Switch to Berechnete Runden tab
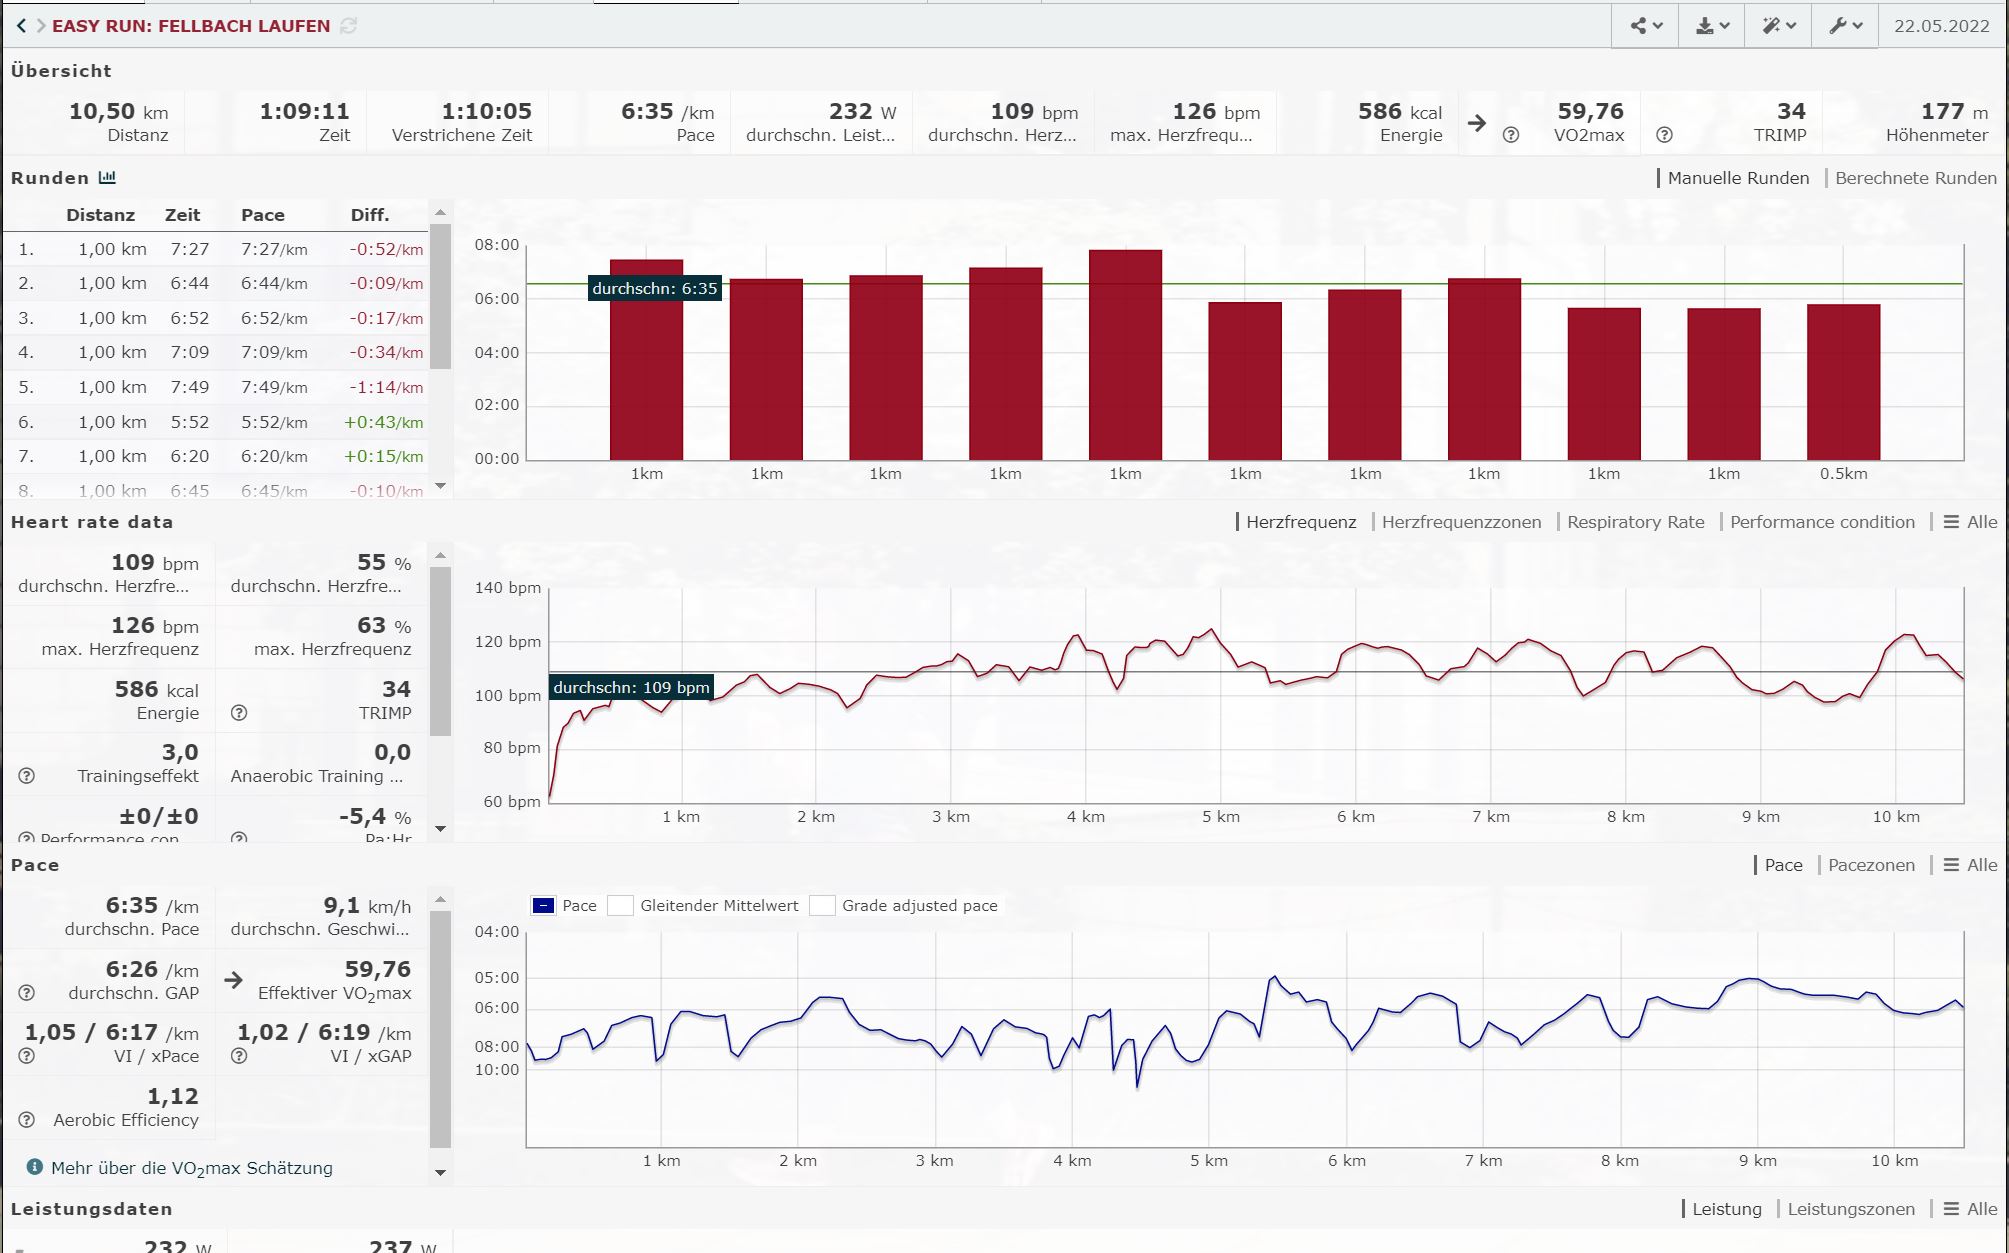Viewport: 2009px width, 1253px height. point(1915,178)
